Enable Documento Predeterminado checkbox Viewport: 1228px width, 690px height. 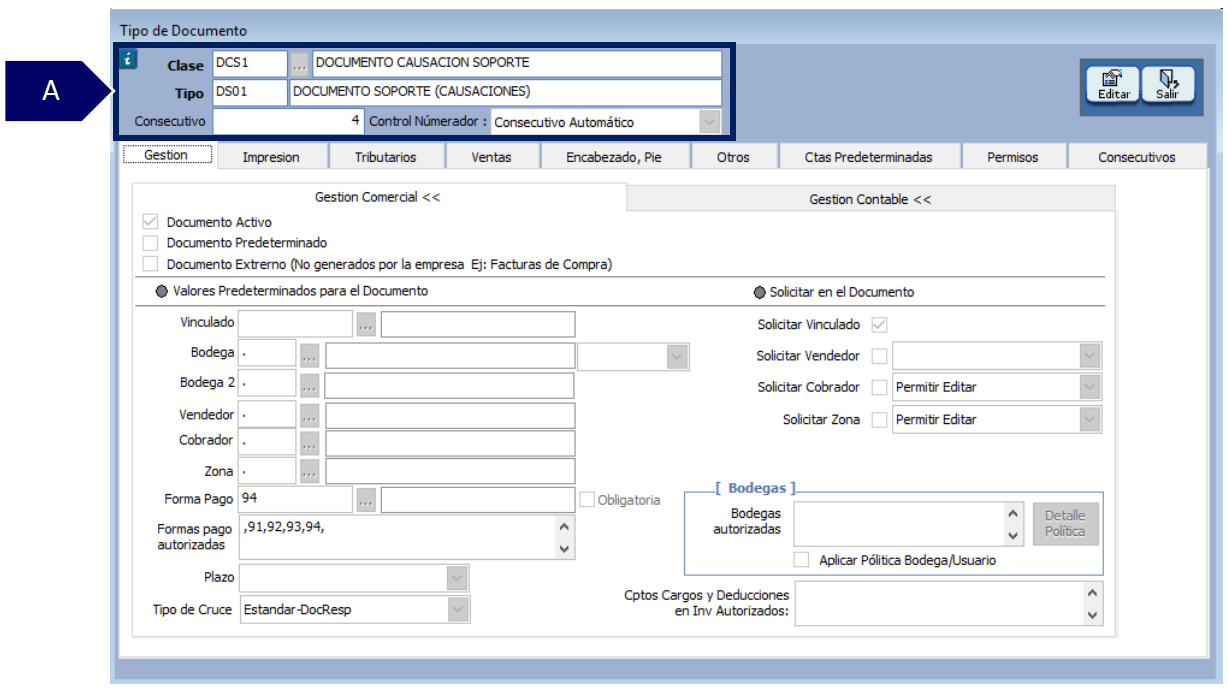tap(151, 243)
